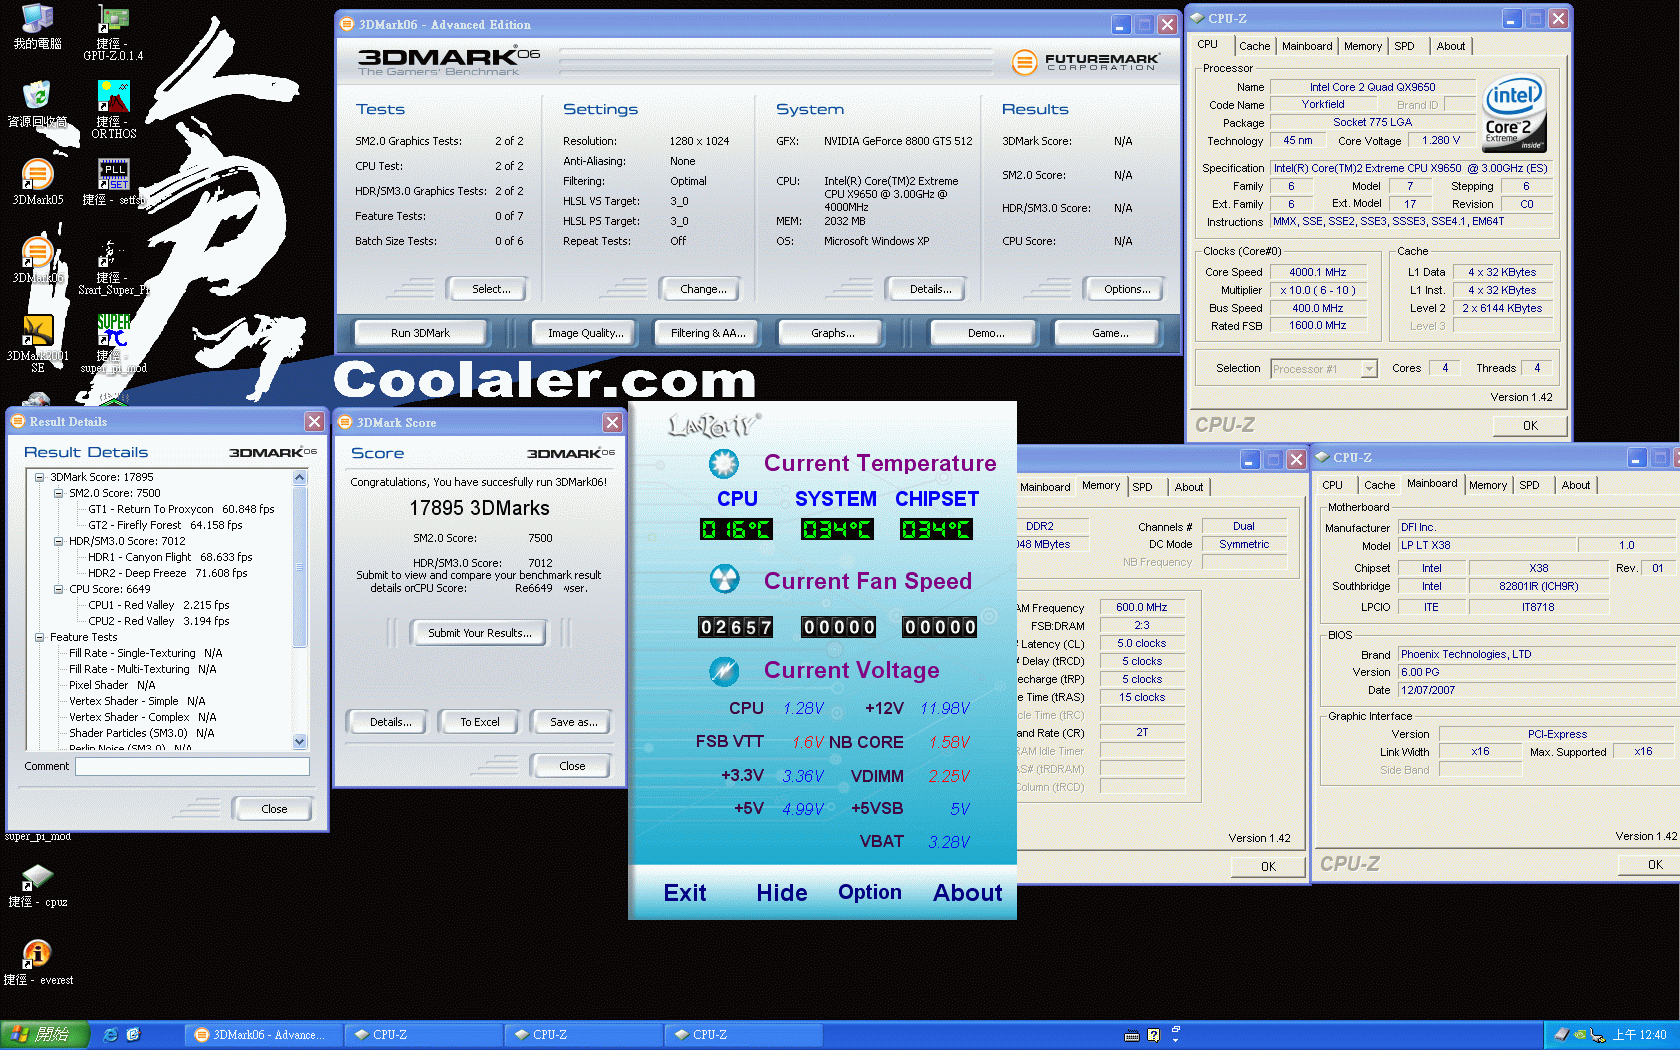Click the language bar help icon
Screen dimensions: 1680x1050
click(1153, 1035)
